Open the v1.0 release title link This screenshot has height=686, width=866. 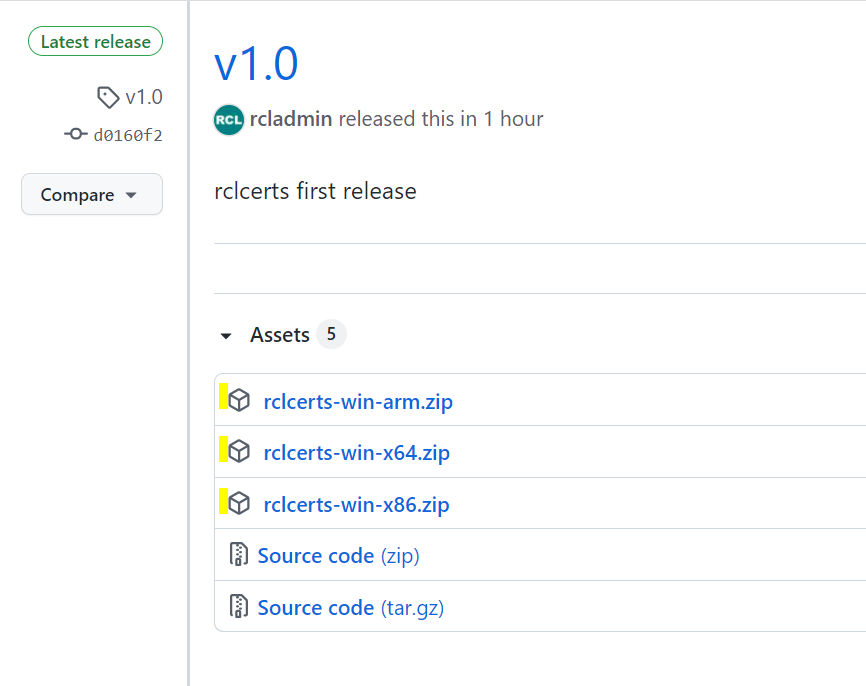coord(256,64)
